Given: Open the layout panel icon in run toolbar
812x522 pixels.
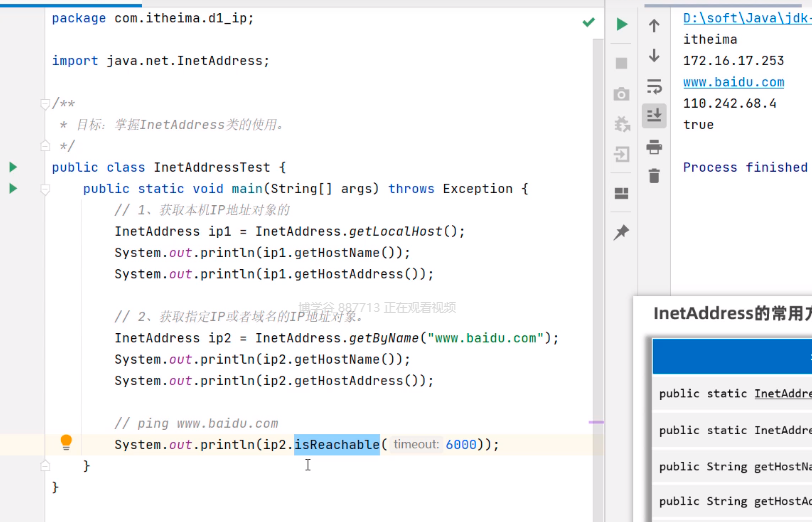Looking at the screenshot, I should (621, 193).
